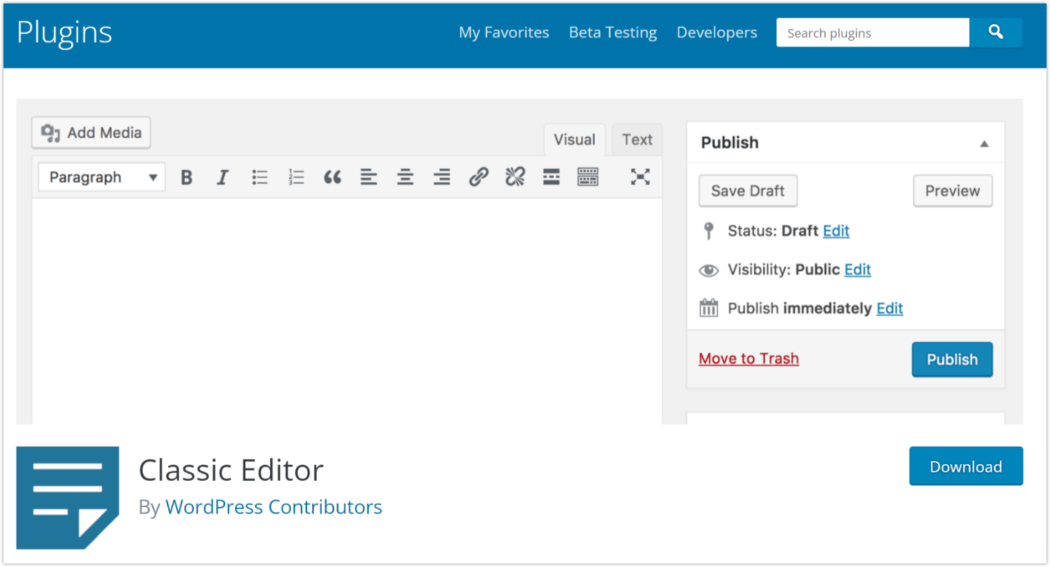Toggle italic formatting in editor toolbar
This screenshot has width=1050, height=567.
[222, 177]
